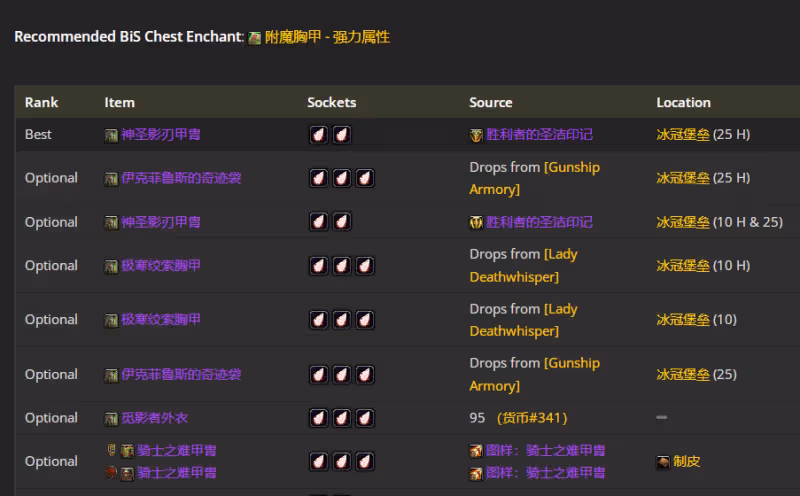Open the upper 图样：骑士之难甲胄 pattern link
800x496 pixels.
[545, 451]
